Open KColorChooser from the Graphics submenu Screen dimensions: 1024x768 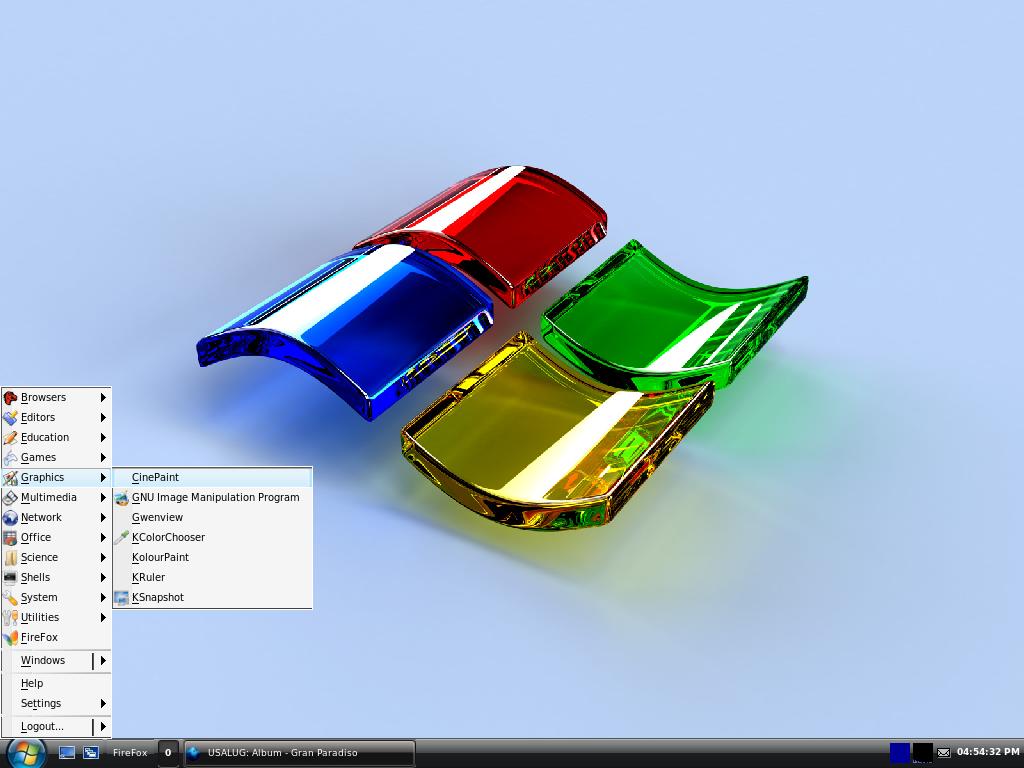(x=212, y=537)
